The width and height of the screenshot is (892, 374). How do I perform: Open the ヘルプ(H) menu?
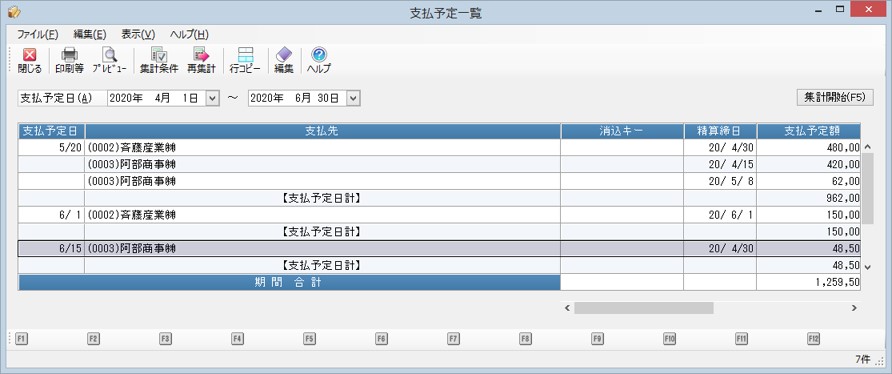coord(189,34)
